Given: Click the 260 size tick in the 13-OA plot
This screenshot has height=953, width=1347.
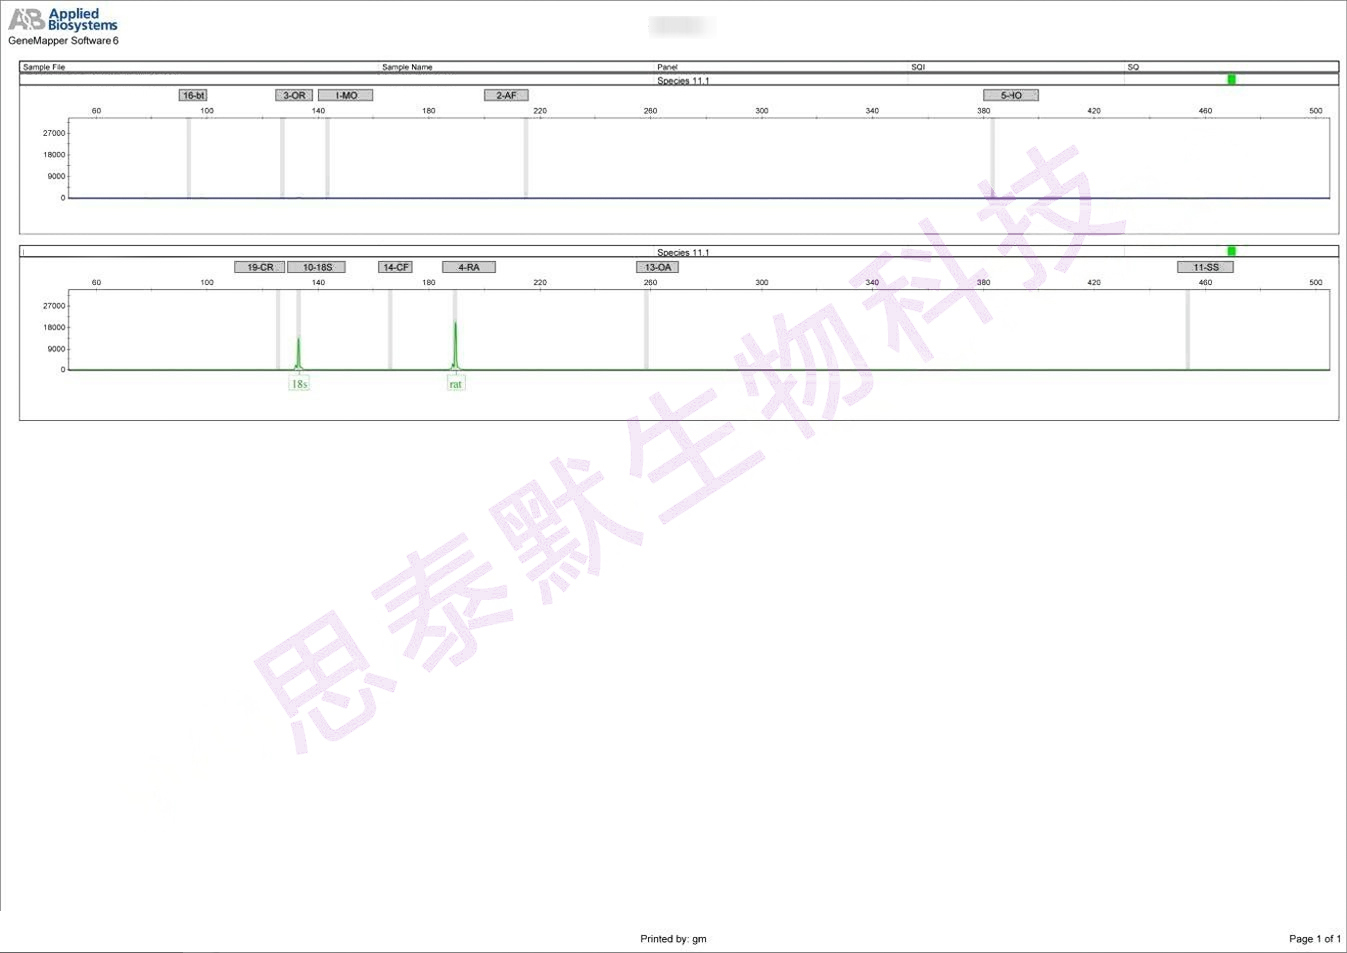Looking at the screenshot, I should (x=650, y=283).
